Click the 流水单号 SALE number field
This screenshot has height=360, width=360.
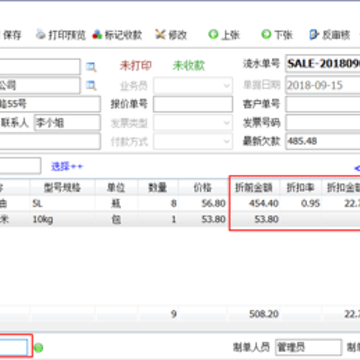coord(323,64)
